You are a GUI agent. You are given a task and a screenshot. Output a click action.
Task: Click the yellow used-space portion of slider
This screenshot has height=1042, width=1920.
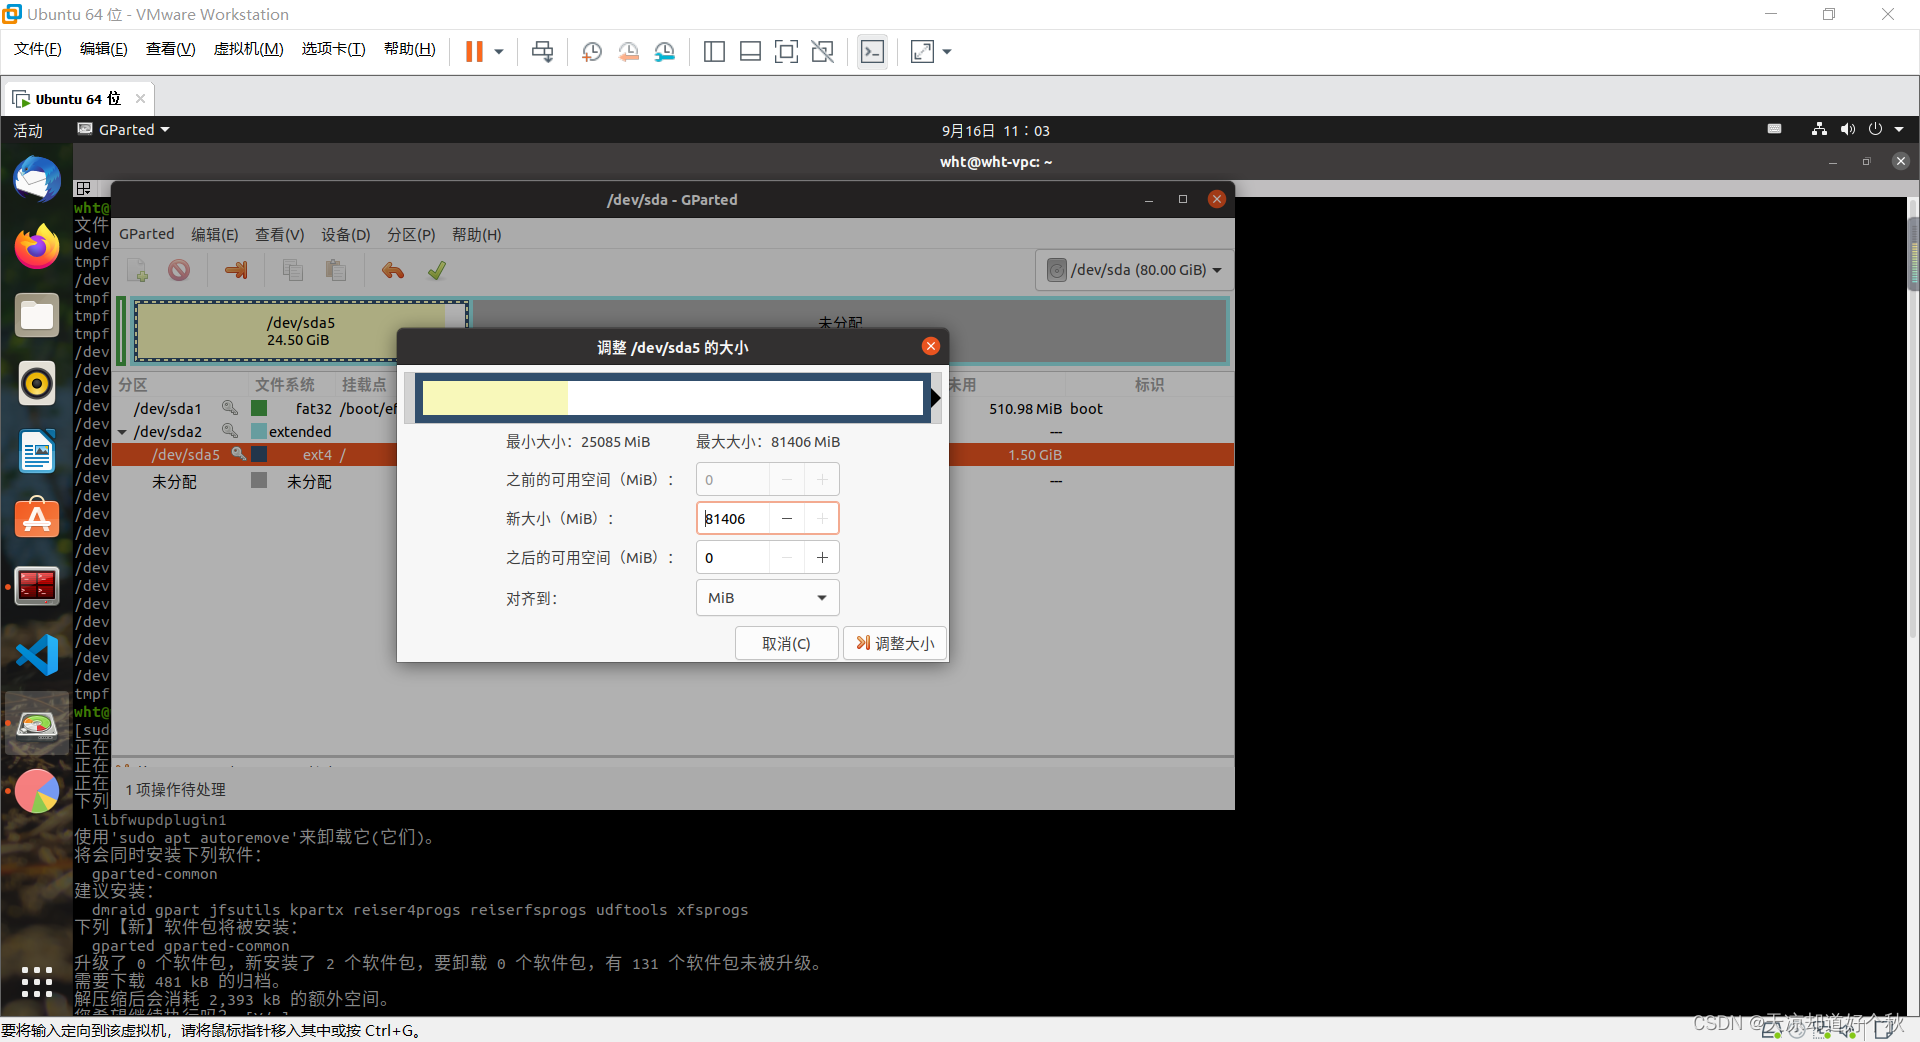(495, 398)
